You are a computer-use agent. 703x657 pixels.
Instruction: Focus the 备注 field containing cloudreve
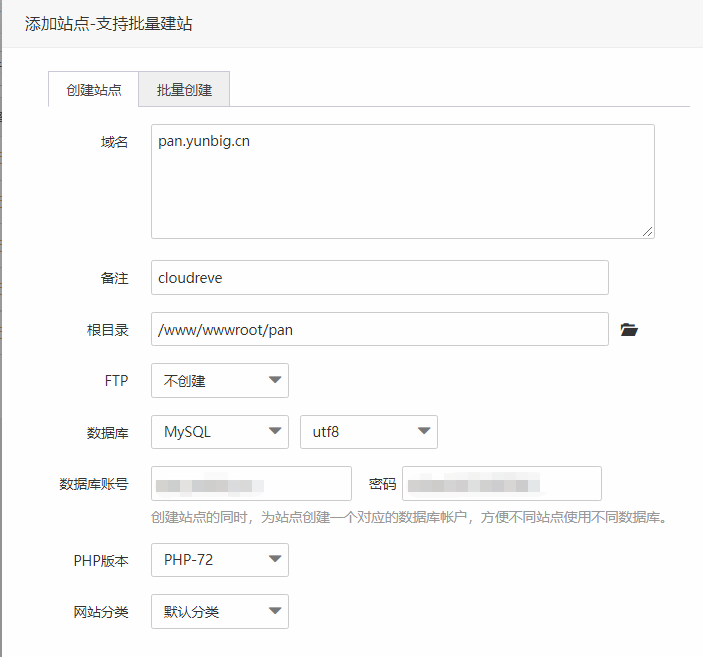pos(379,278)
